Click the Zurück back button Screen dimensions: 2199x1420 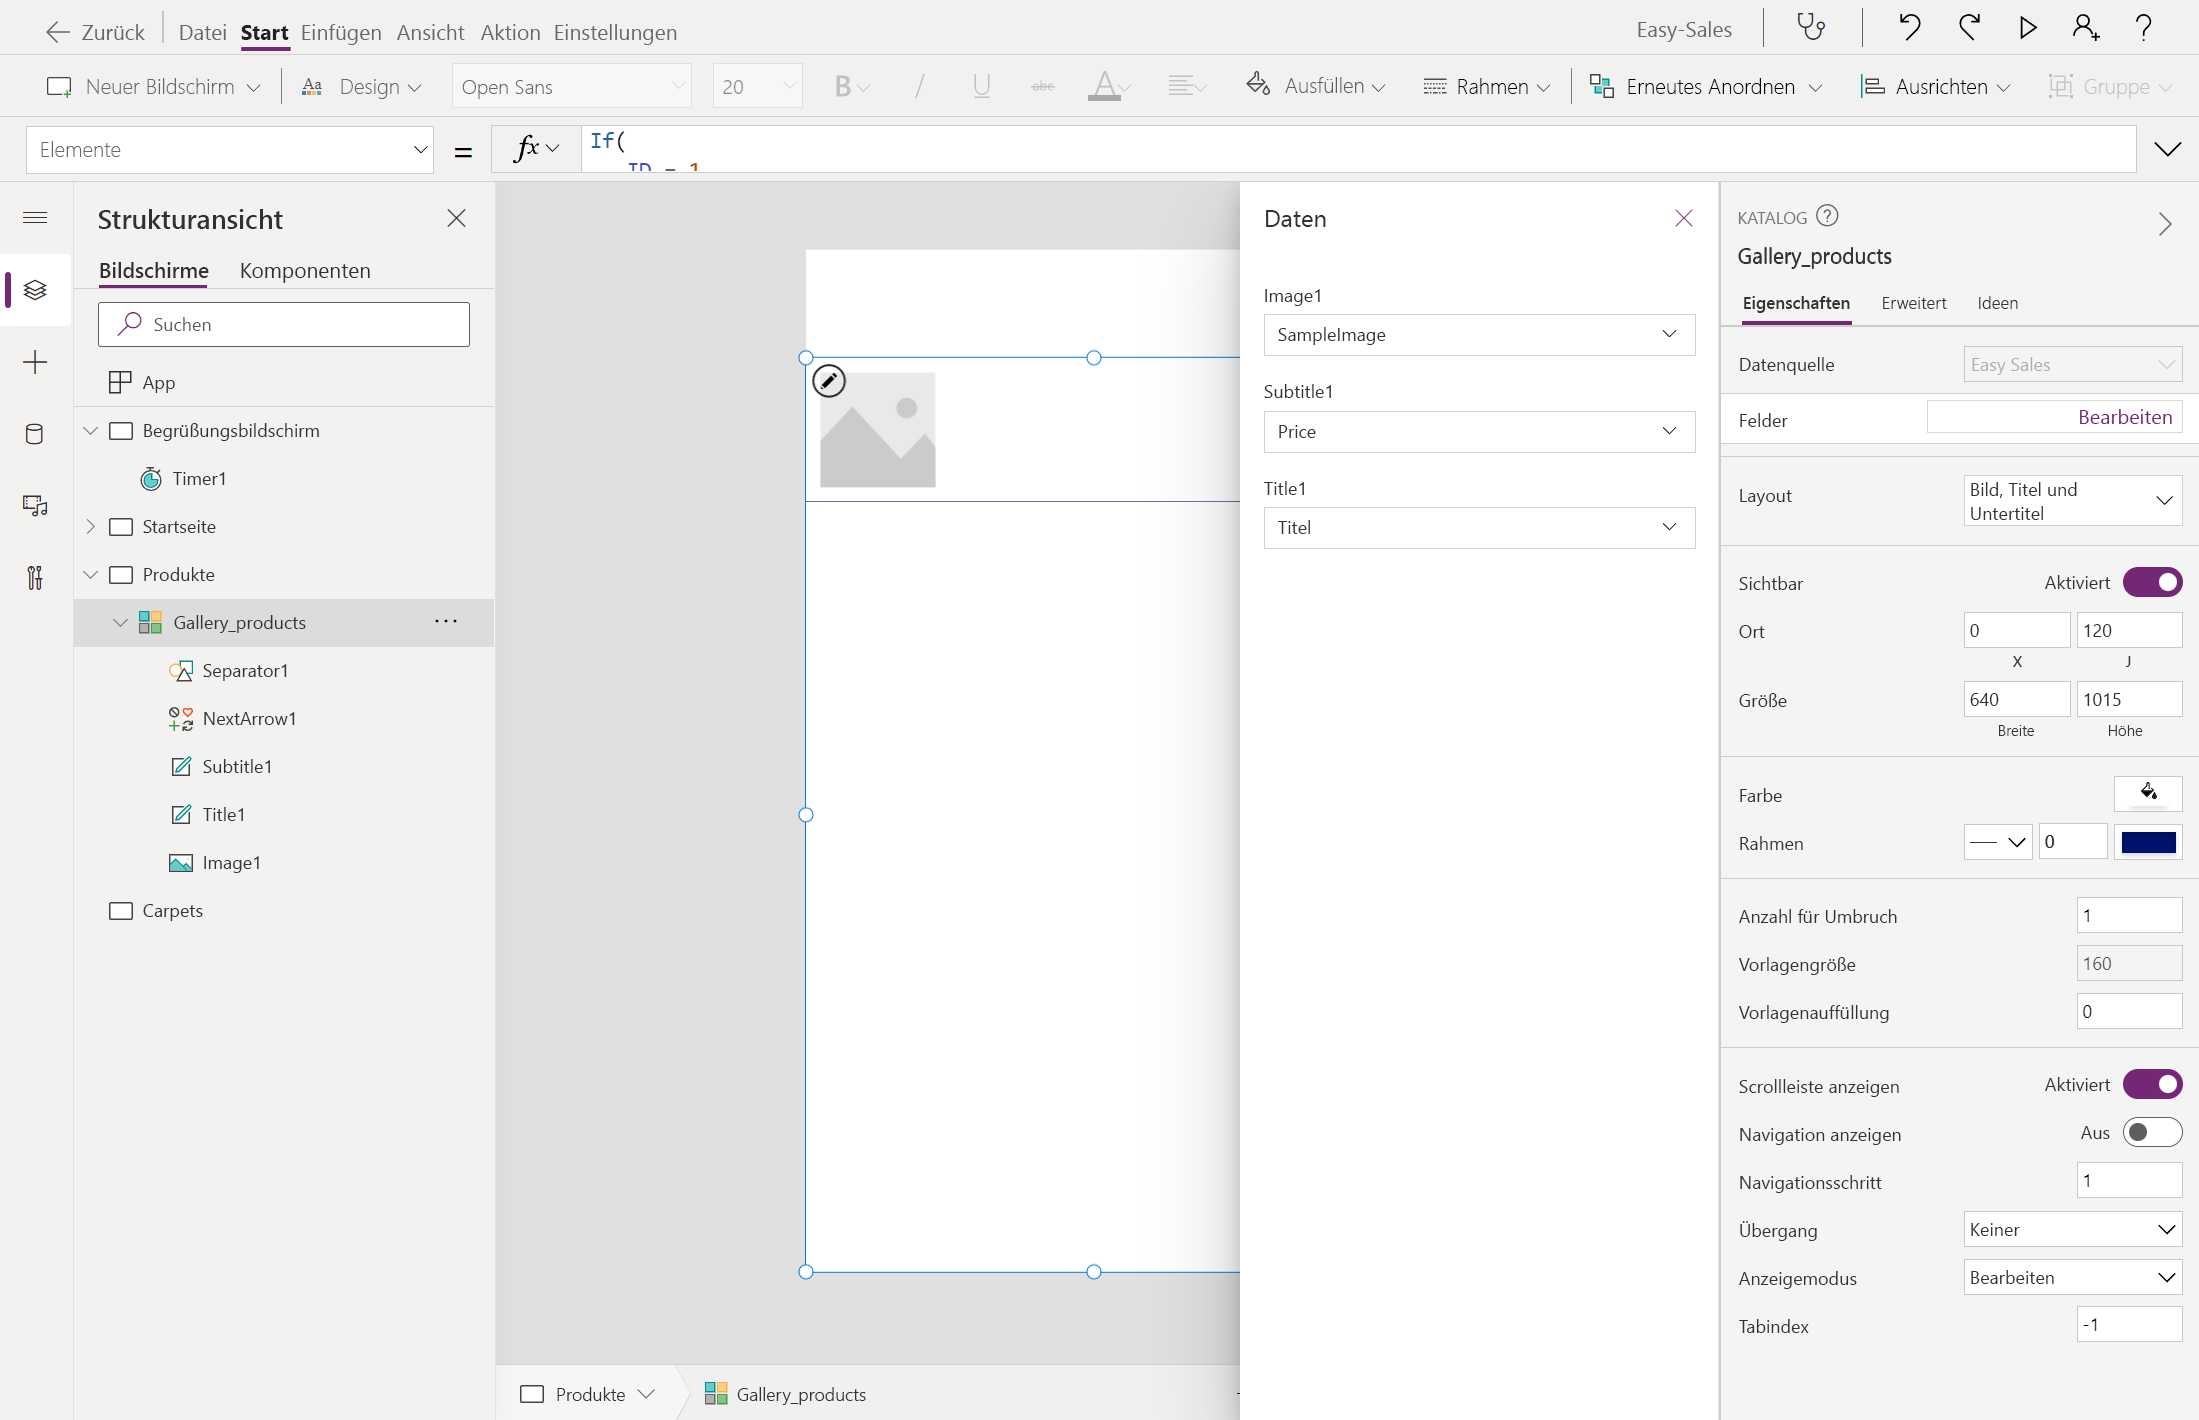95,32
